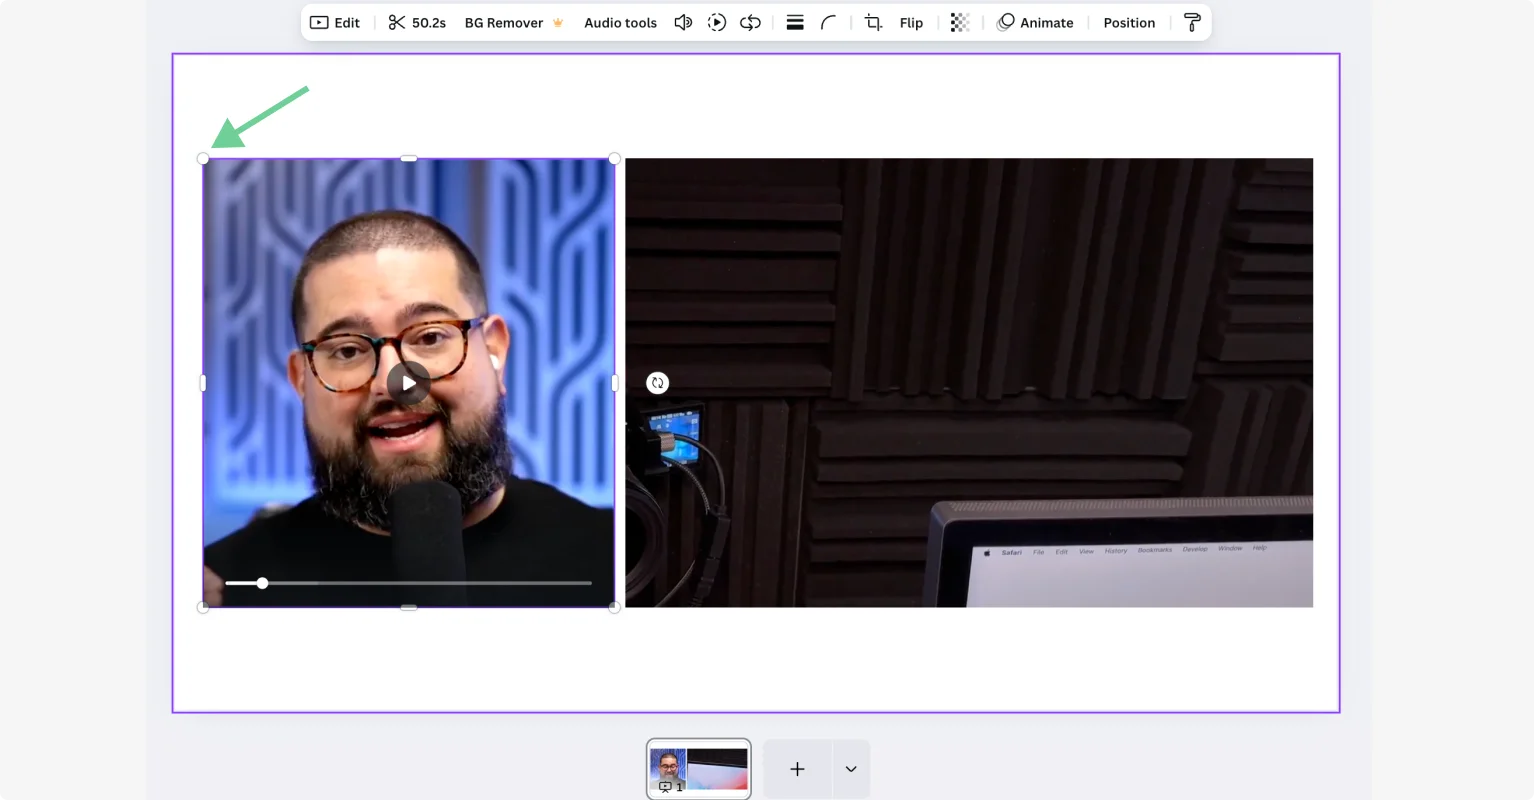Click the BG Remover button
The width and height of the screenshot is (1534, 800).
(x=504, y=22)
